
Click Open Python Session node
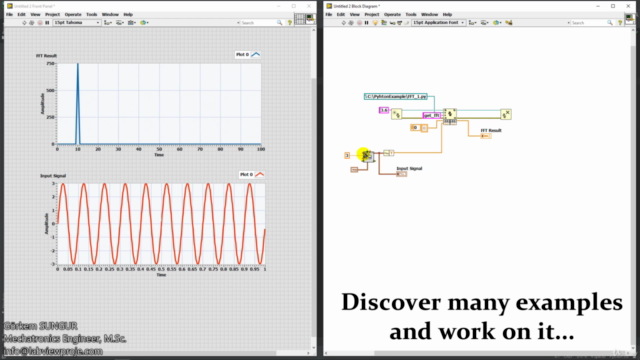[x=397, y=114]
